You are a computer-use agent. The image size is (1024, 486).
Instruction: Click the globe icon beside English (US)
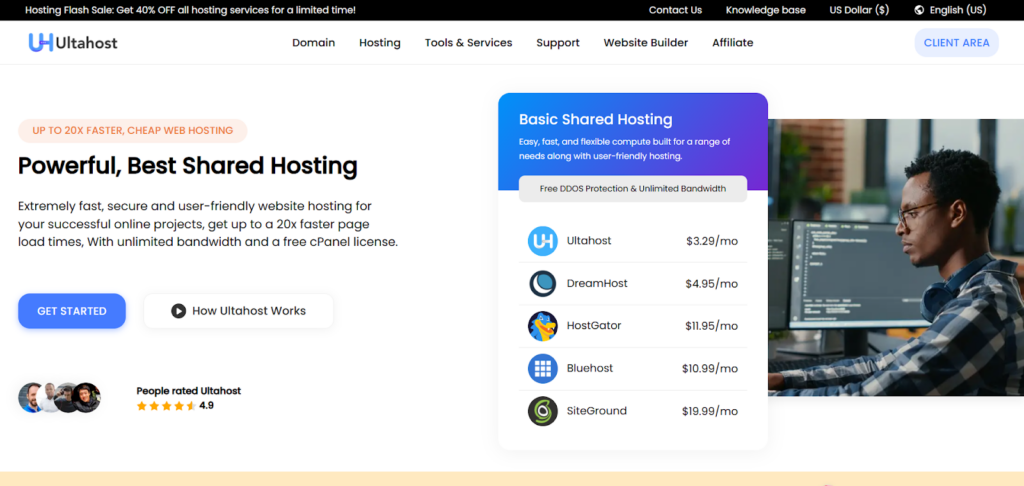pos(919,10)
